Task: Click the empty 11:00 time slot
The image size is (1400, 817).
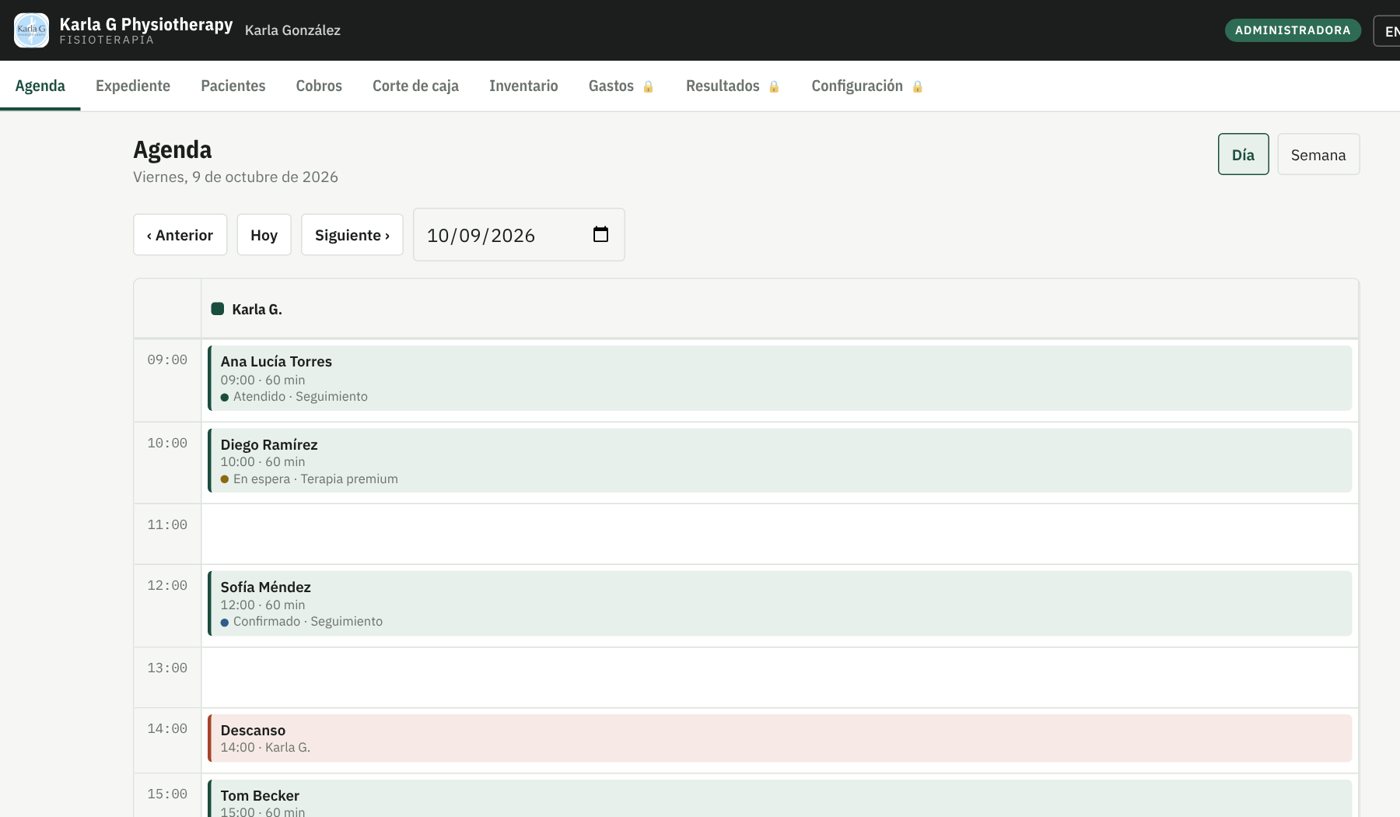Action: coord(780,534)
